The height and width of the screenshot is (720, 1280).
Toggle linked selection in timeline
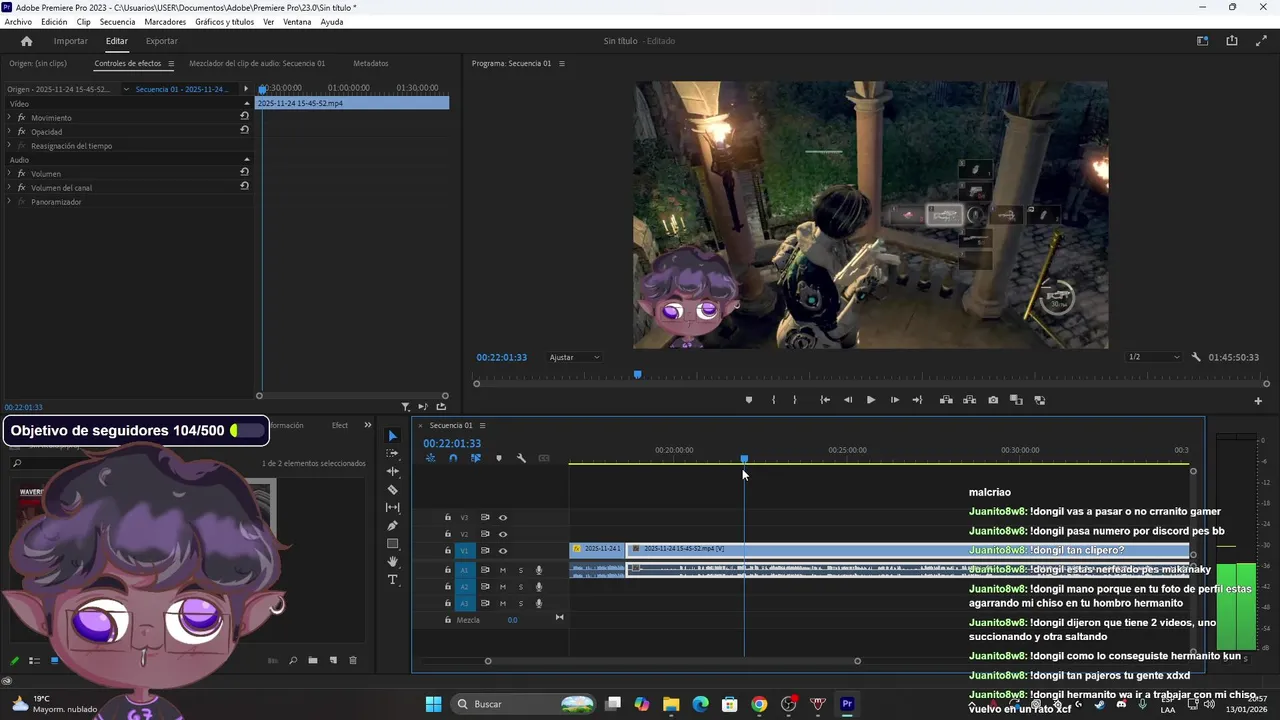(476, 458)
